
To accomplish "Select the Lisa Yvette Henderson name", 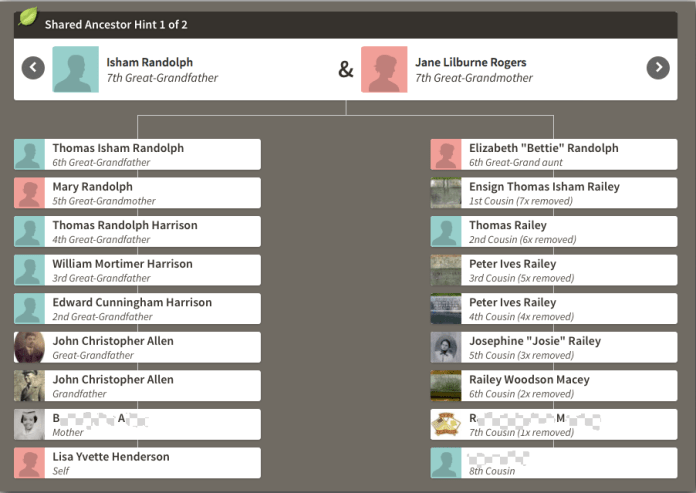I will (x=111, y=457).
